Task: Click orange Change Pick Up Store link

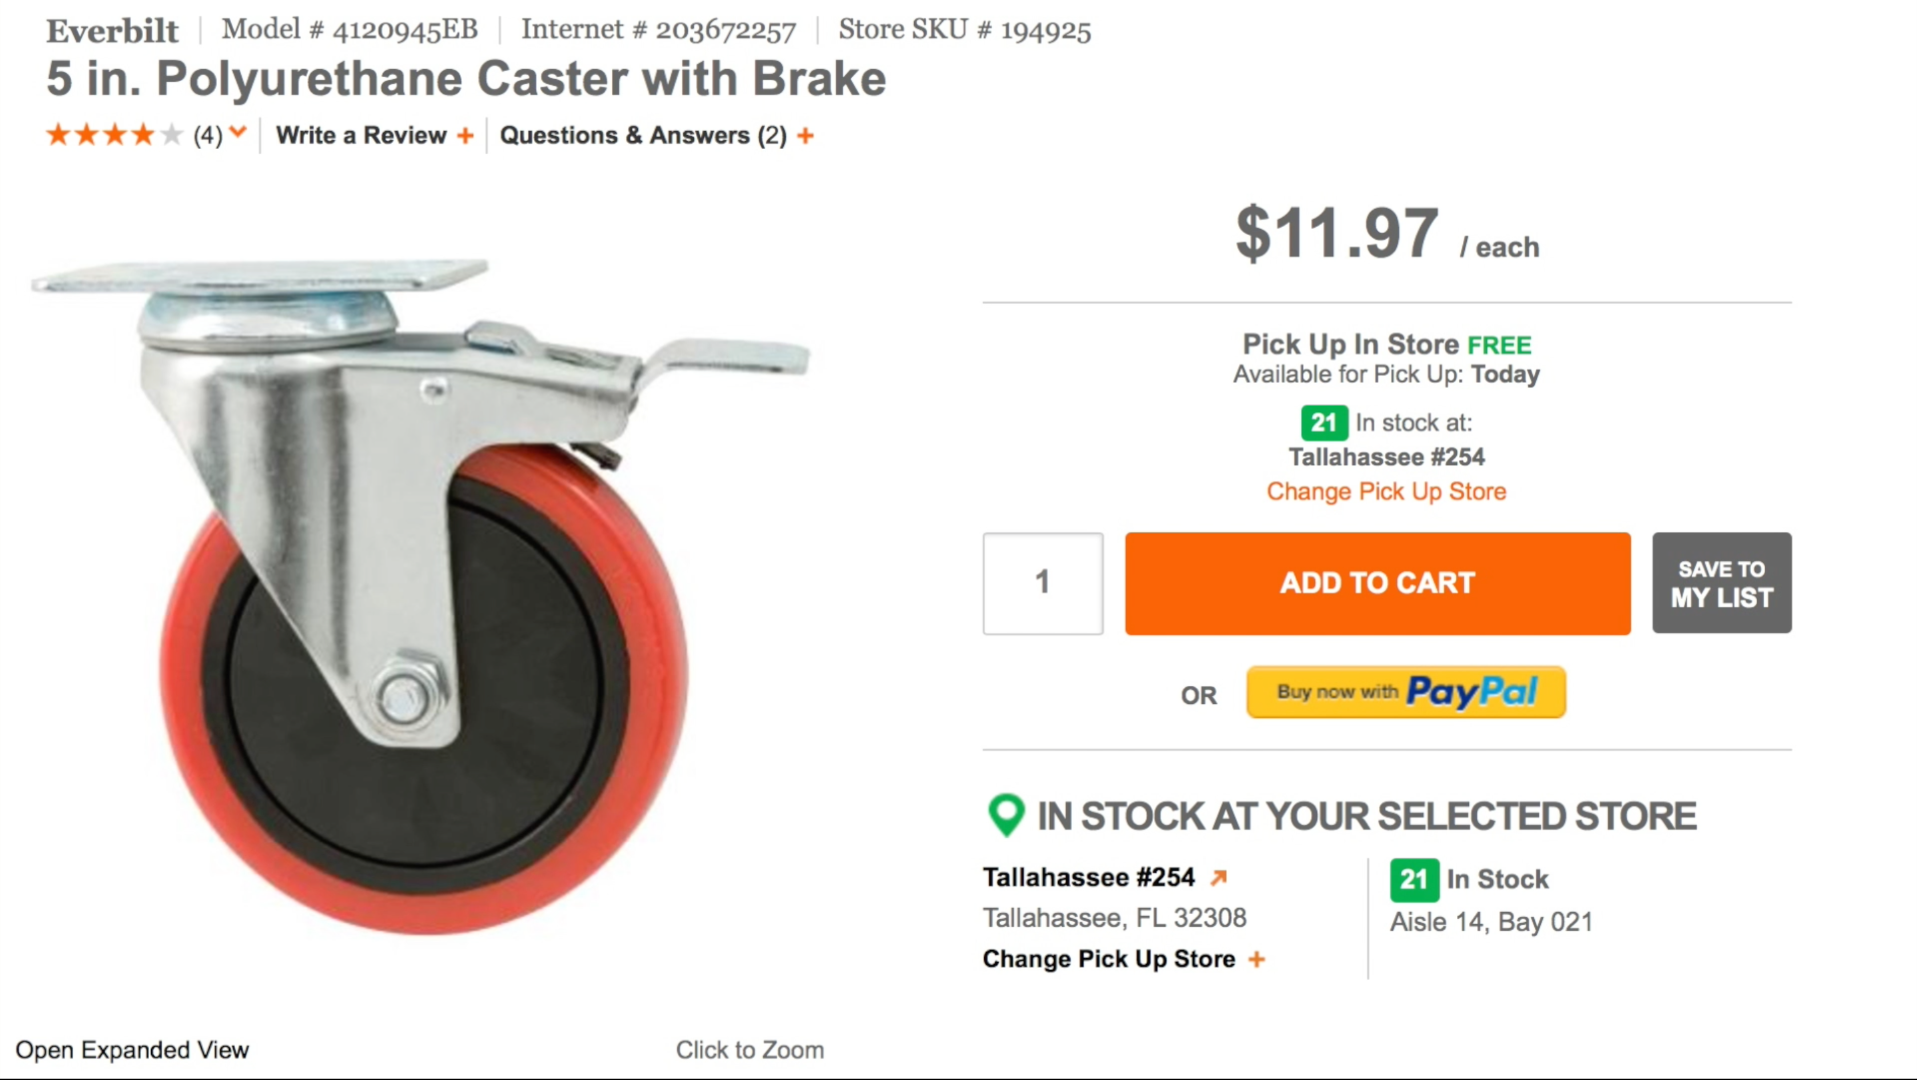Action: point(1386,492)
